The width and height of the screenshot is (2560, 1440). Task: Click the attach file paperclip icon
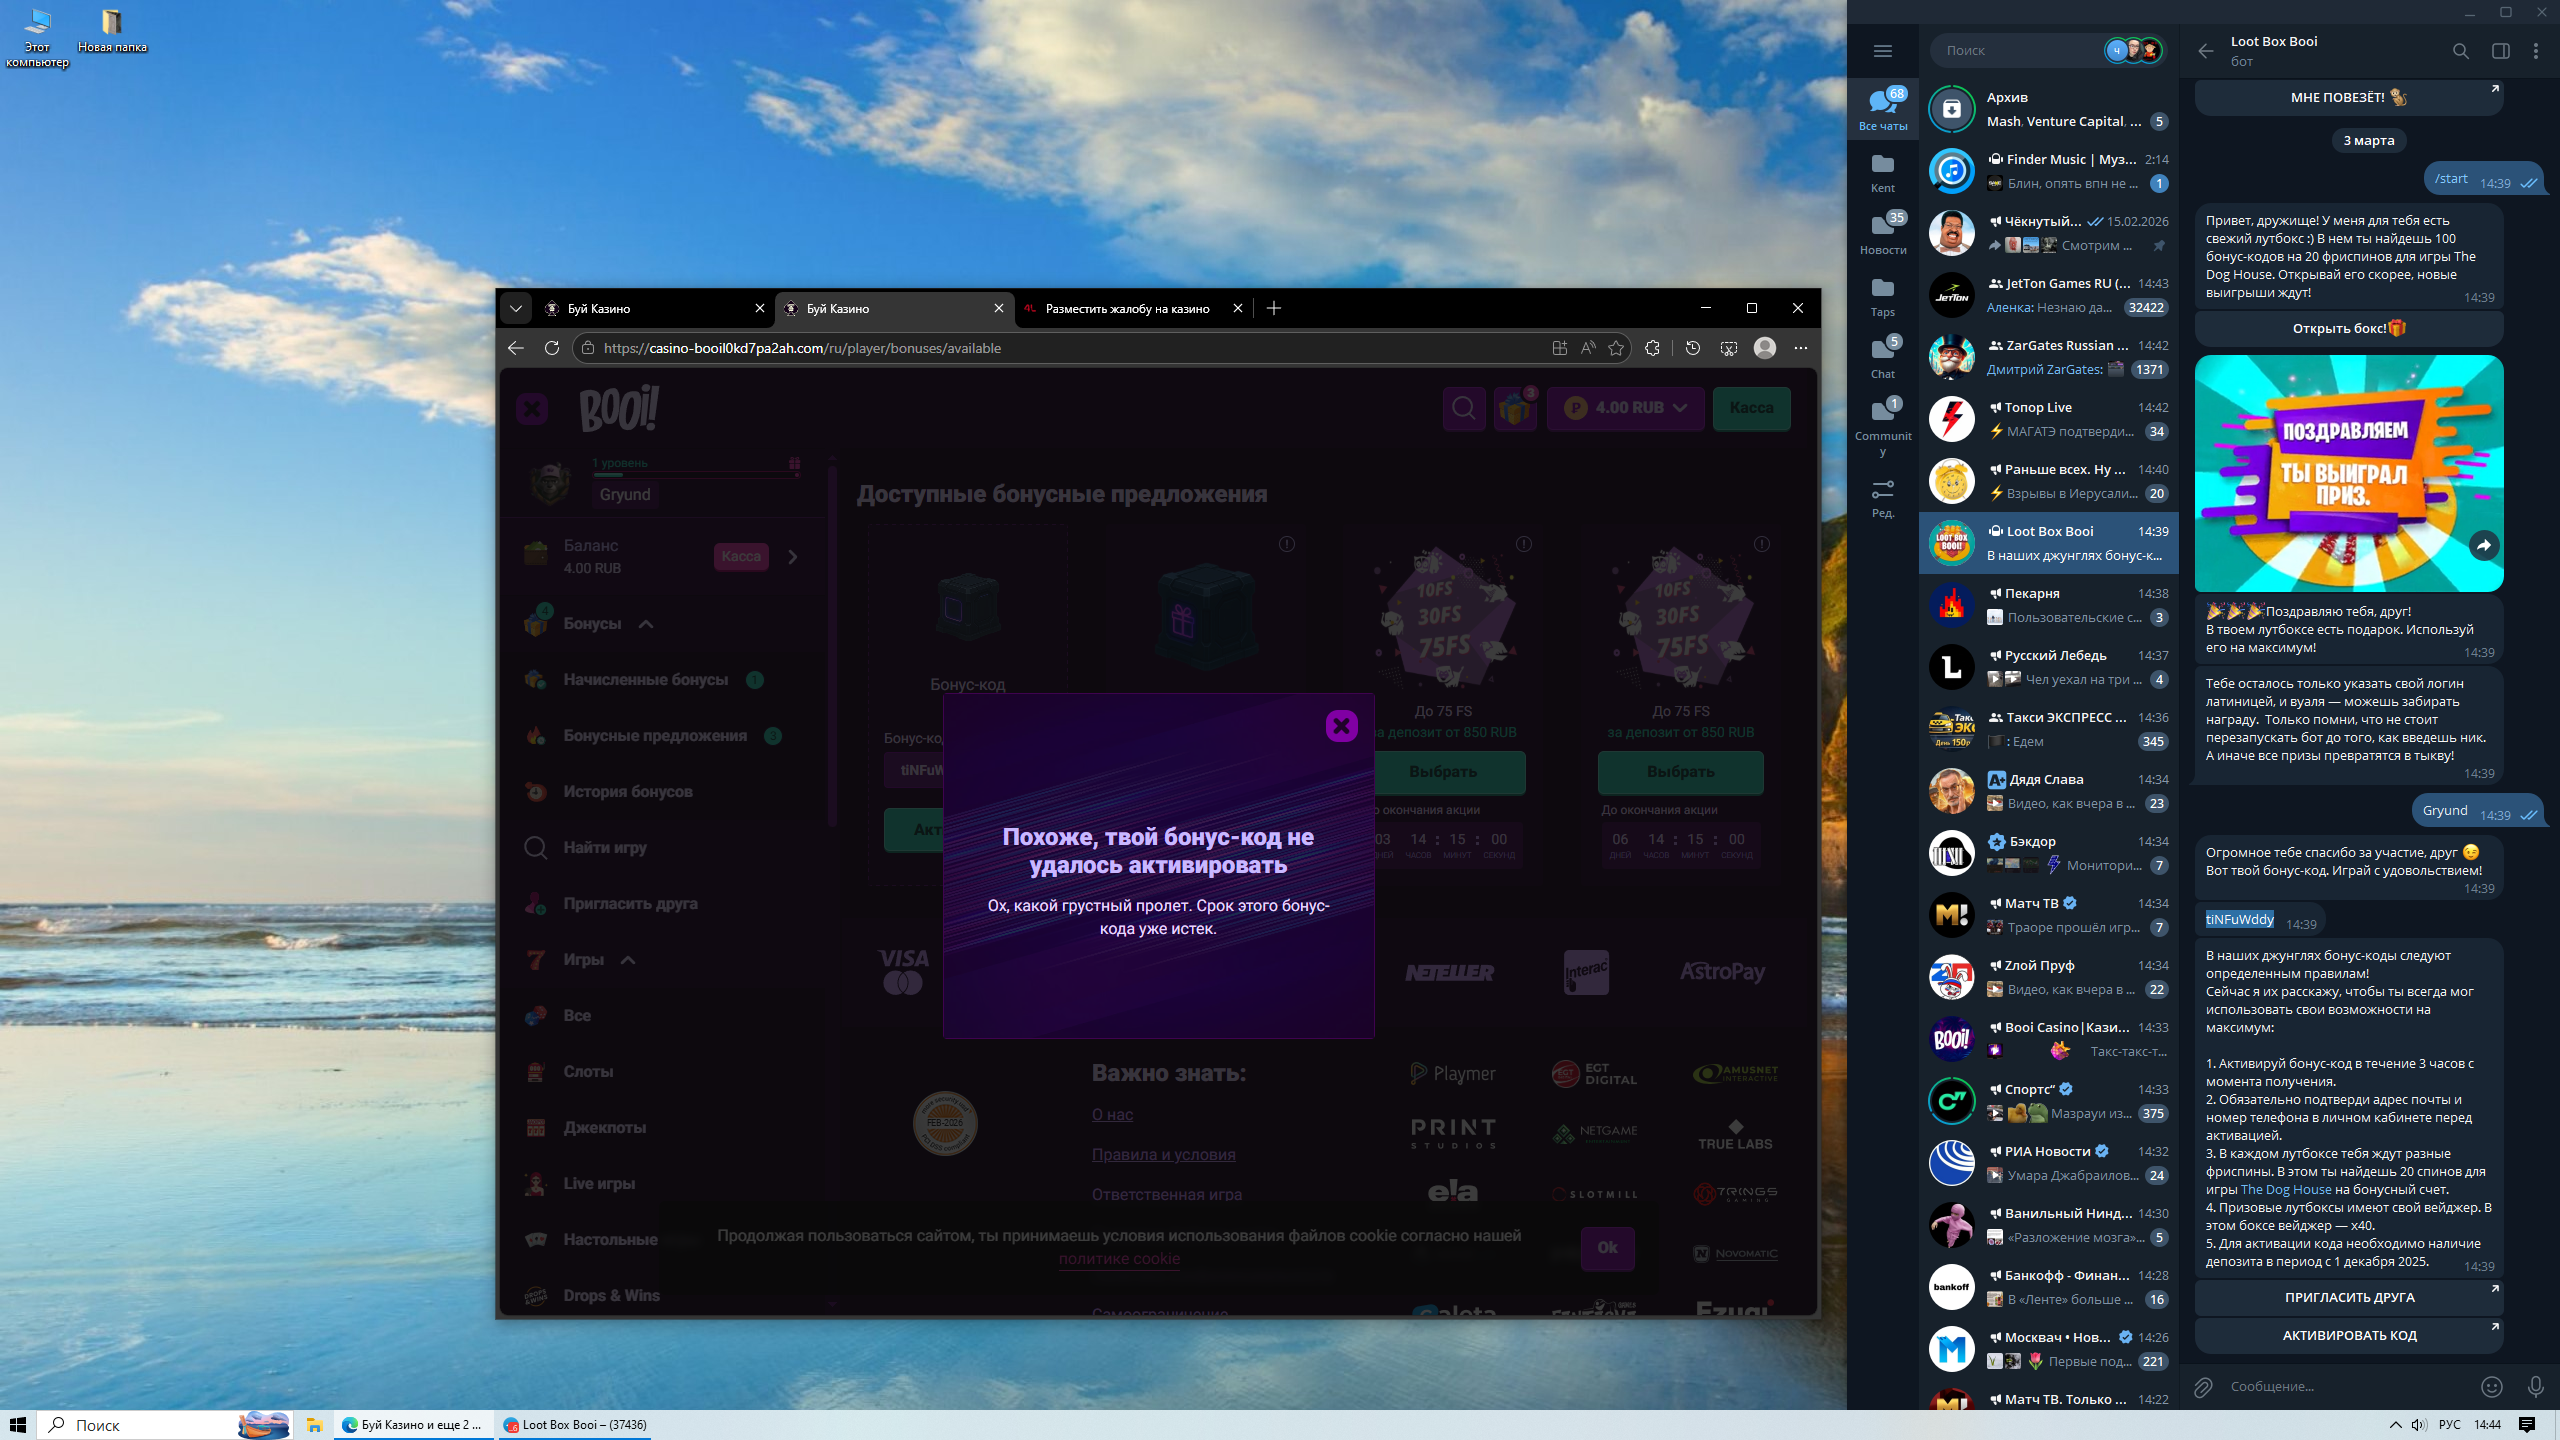coord(2203,1386)
